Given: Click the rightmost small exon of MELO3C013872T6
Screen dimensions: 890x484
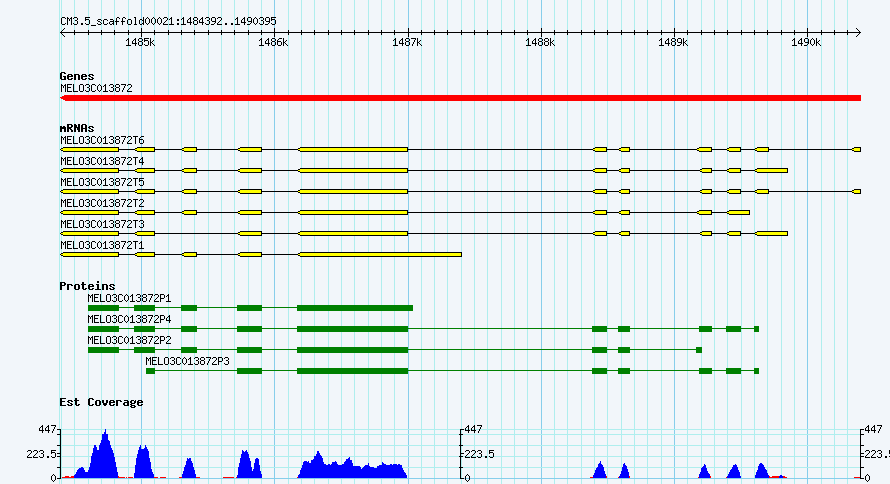Looking at the screenshot, I should coord(857,150).
